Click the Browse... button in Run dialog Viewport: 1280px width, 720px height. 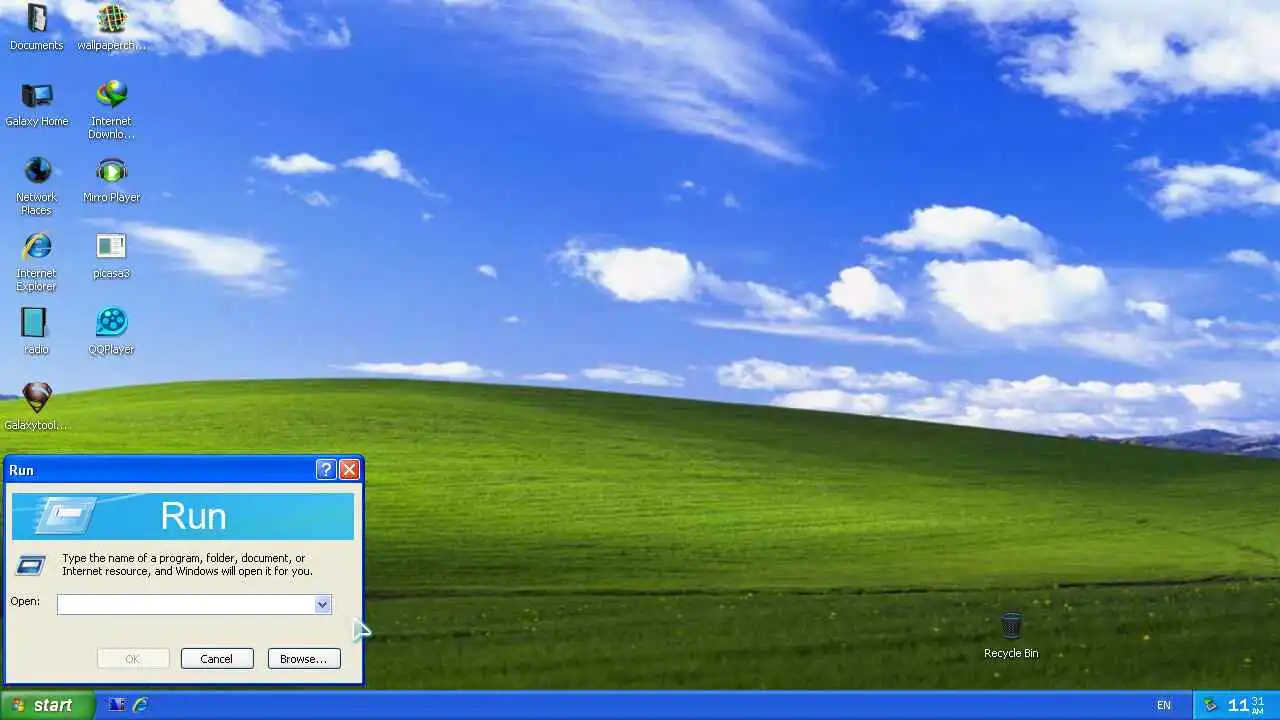(304, 659)
